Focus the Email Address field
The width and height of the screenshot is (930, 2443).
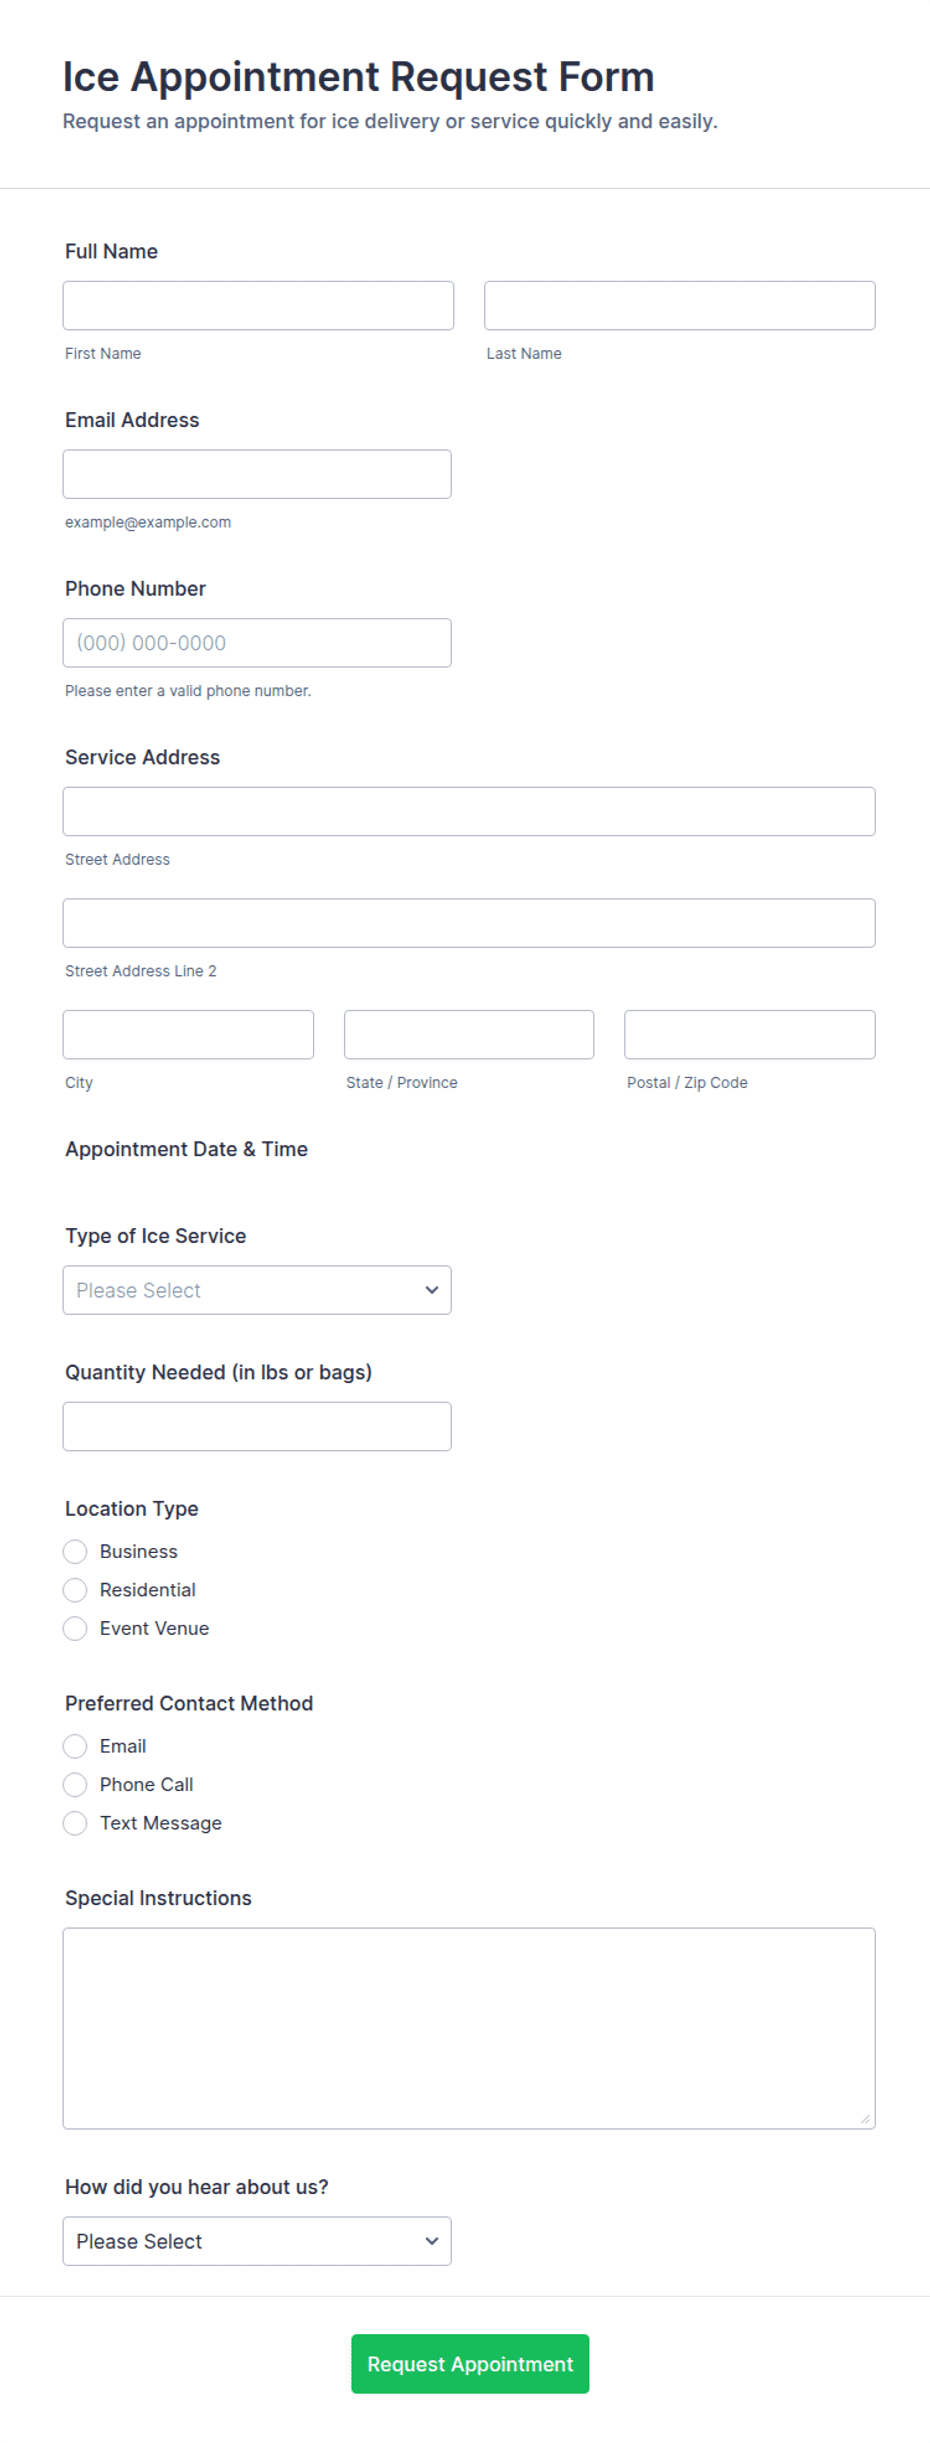[x=257, y=474]
